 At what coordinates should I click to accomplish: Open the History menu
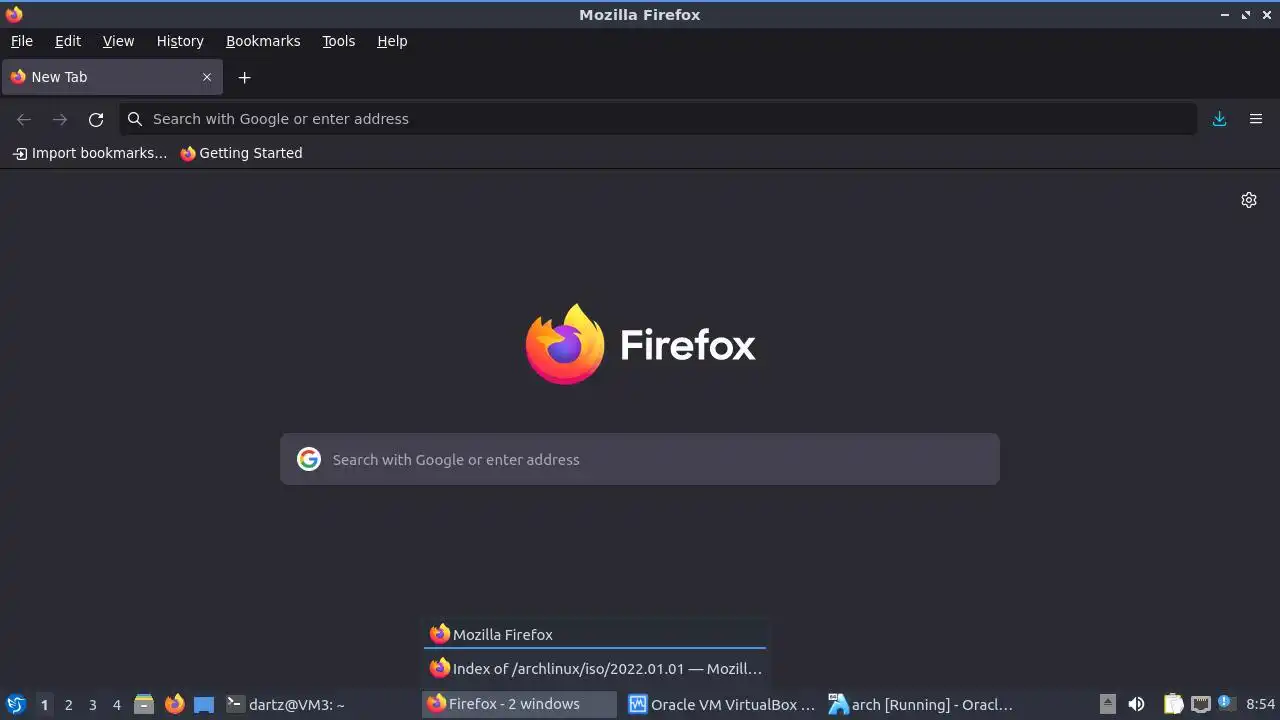coord(180,41)
